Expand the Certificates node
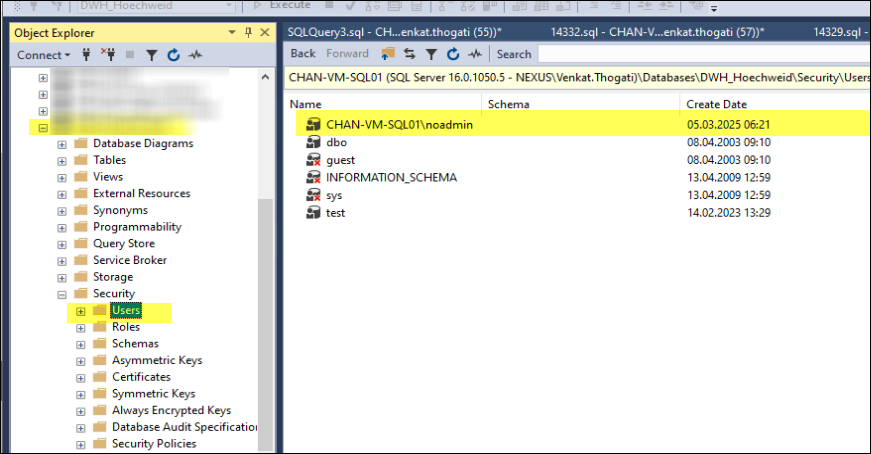 [81, 378]
